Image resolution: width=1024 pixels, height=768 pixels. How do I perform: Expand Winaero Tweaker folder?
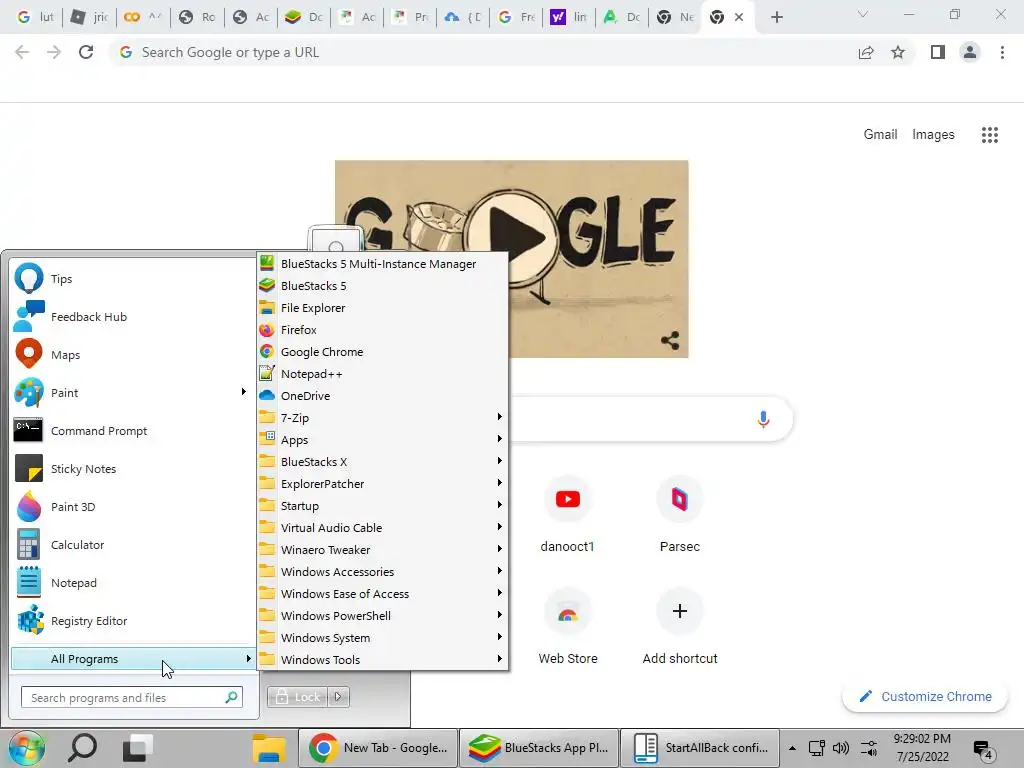[x=383, y=550]
